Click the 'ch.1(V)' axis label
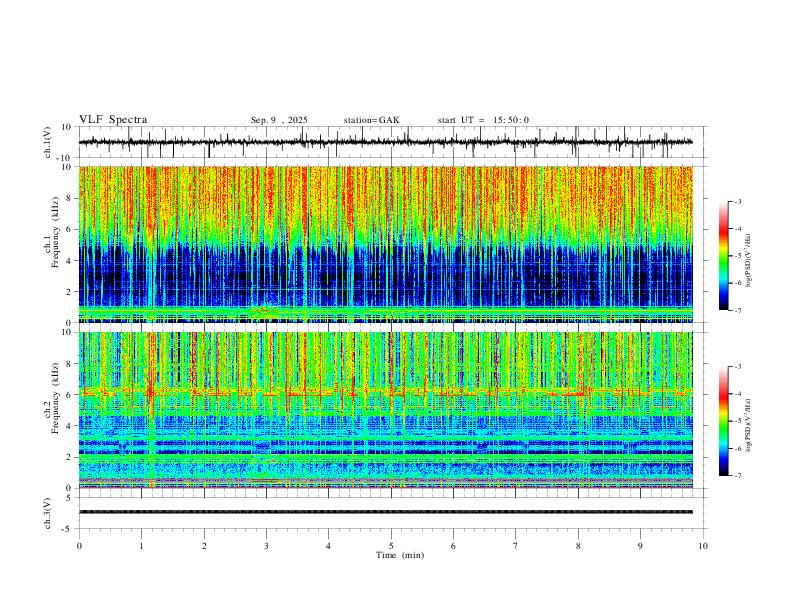The height and width of the screenshot is (612, 792). 48,142
